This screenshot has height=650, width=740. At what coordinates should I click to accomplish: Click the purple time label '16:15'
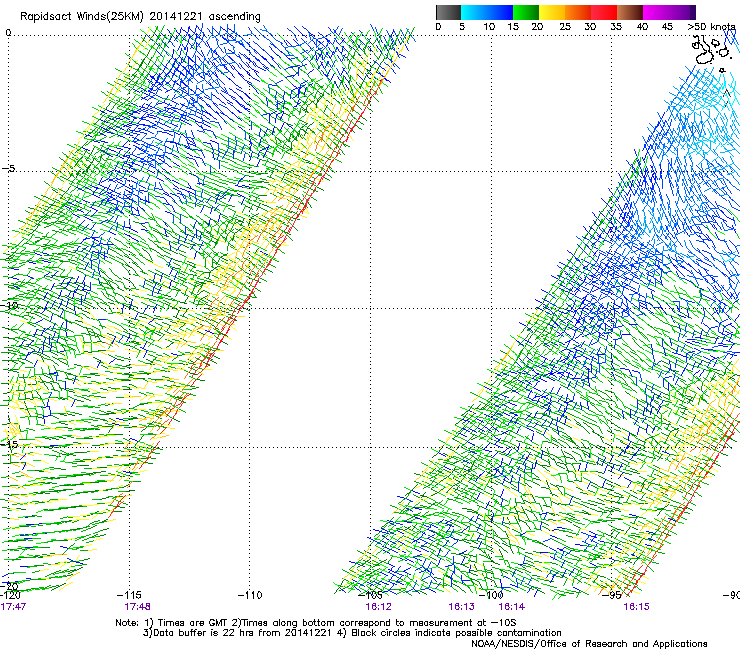[636, 606]
